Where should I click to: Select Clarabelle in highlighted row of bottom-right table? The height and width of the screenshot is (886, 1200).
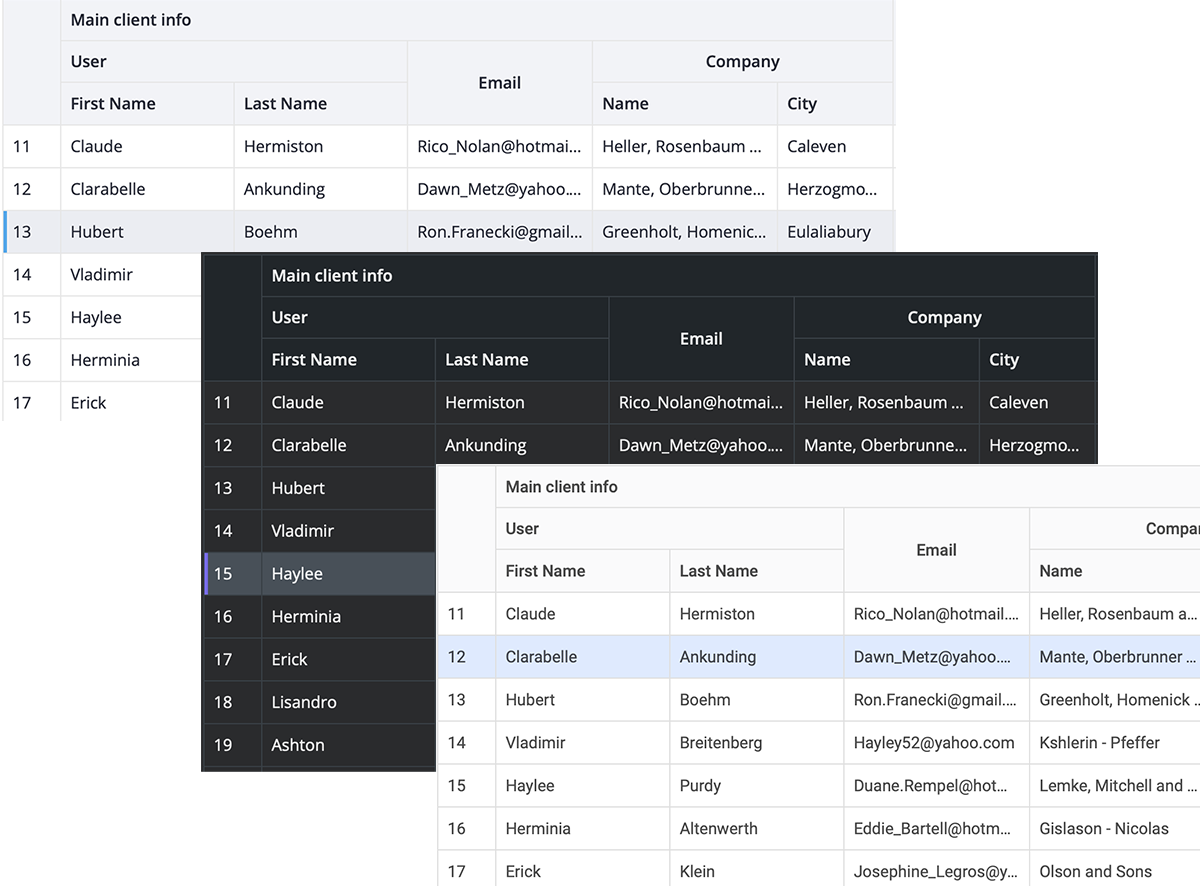pyautogui.click(x=541, y=657)
